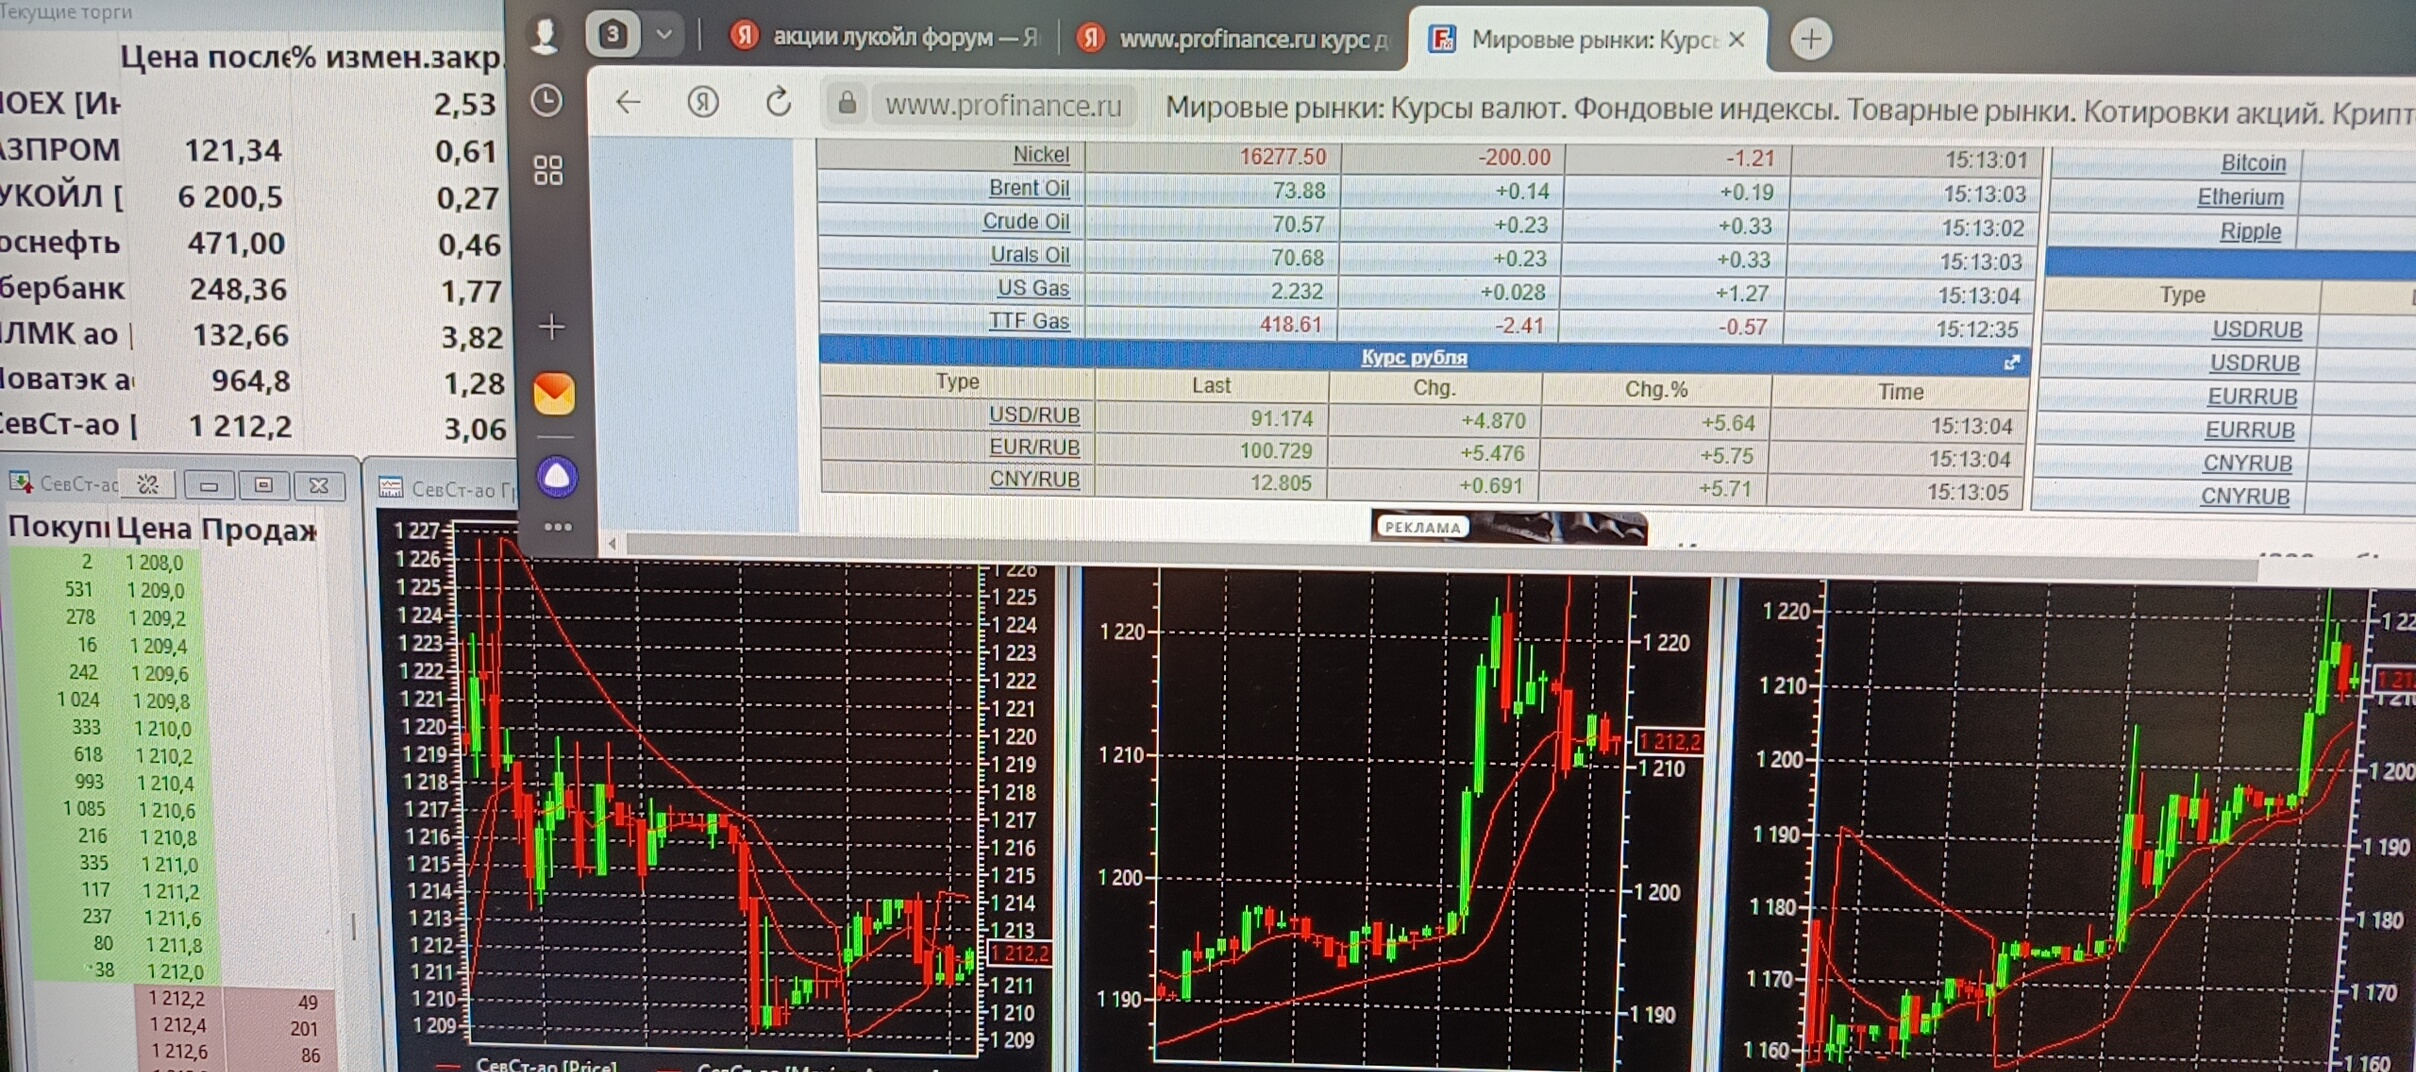Select the Новатэк row price 964,8

[x=250, y=381]
